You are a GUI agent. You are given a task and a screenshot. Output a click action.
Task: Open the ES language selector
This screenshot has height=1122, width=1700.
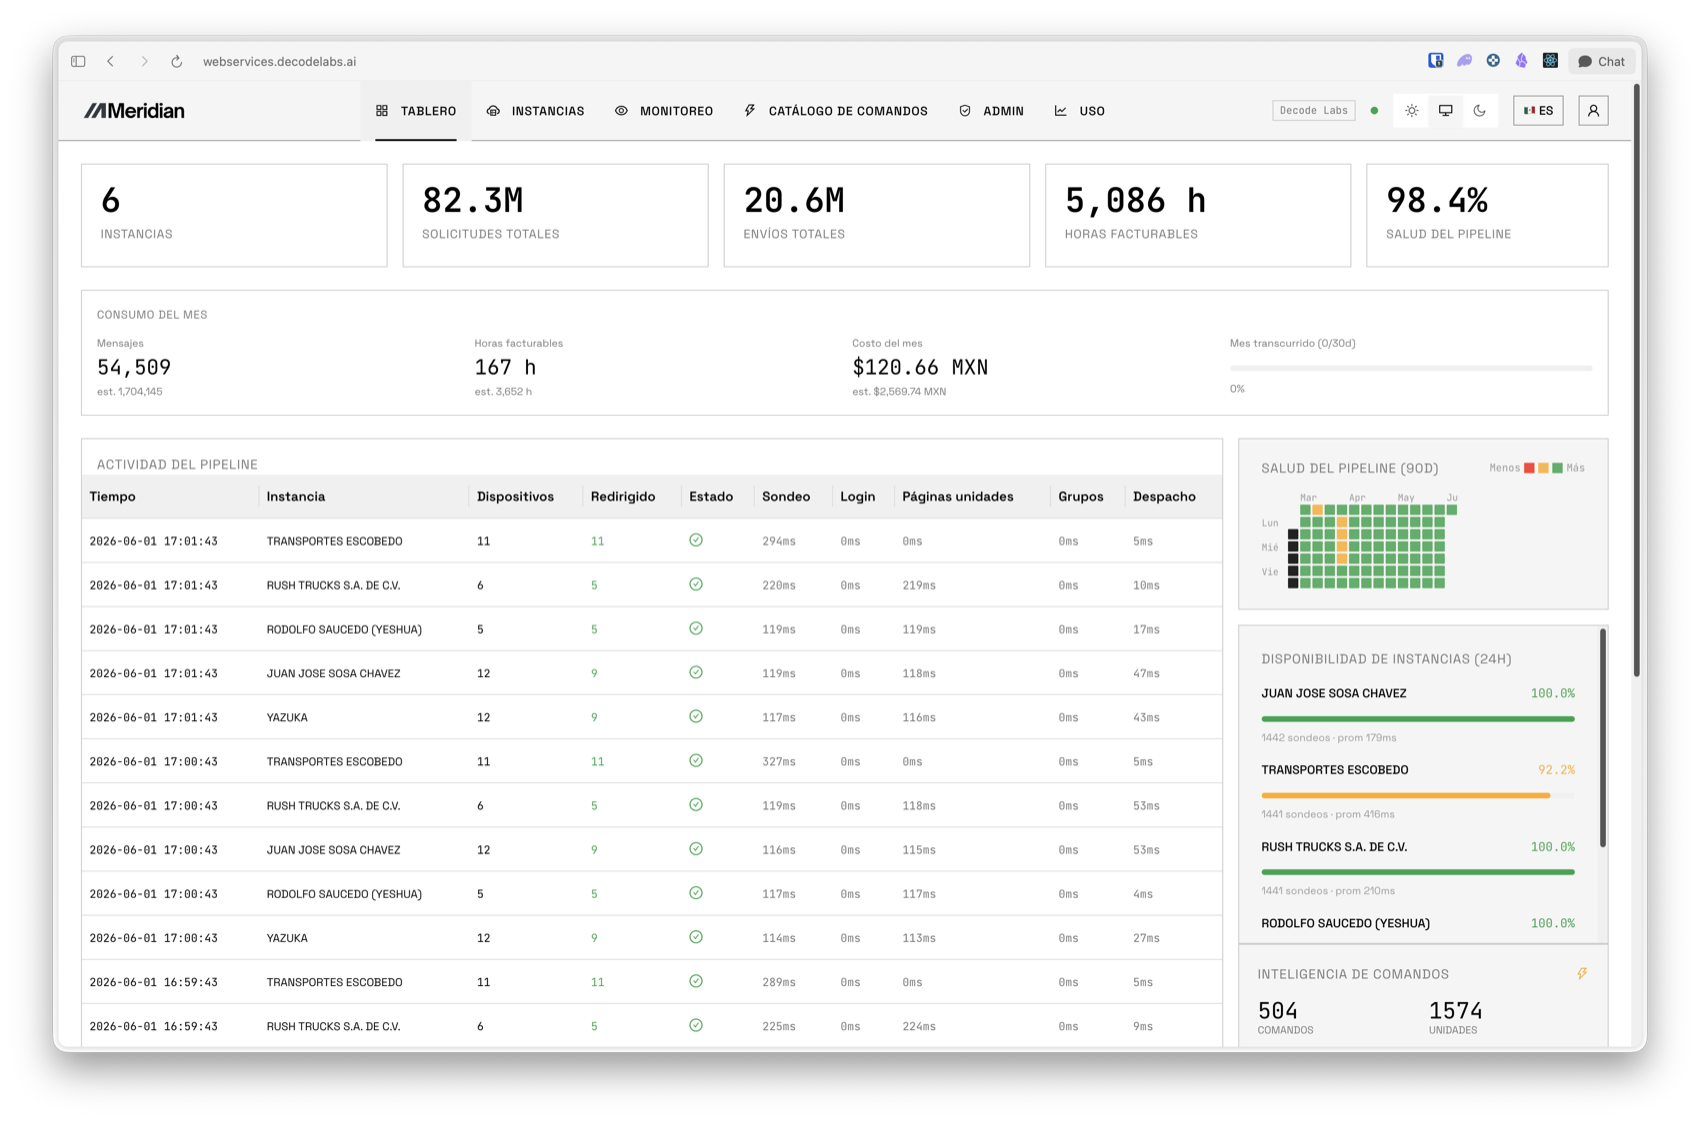pos(1538,111)
